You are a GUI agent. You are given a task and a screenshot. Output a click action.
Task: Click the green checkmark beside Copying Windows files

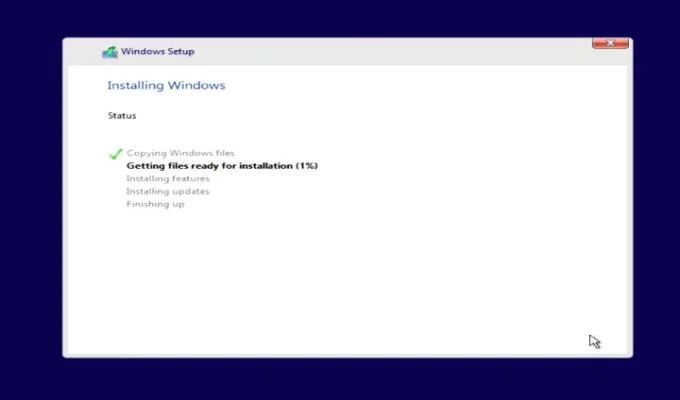point(115,154)
